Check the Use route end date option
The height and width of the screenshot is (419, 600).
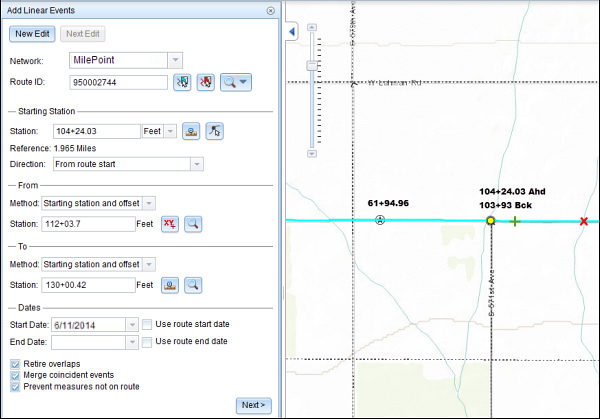[x=147, y=342]
